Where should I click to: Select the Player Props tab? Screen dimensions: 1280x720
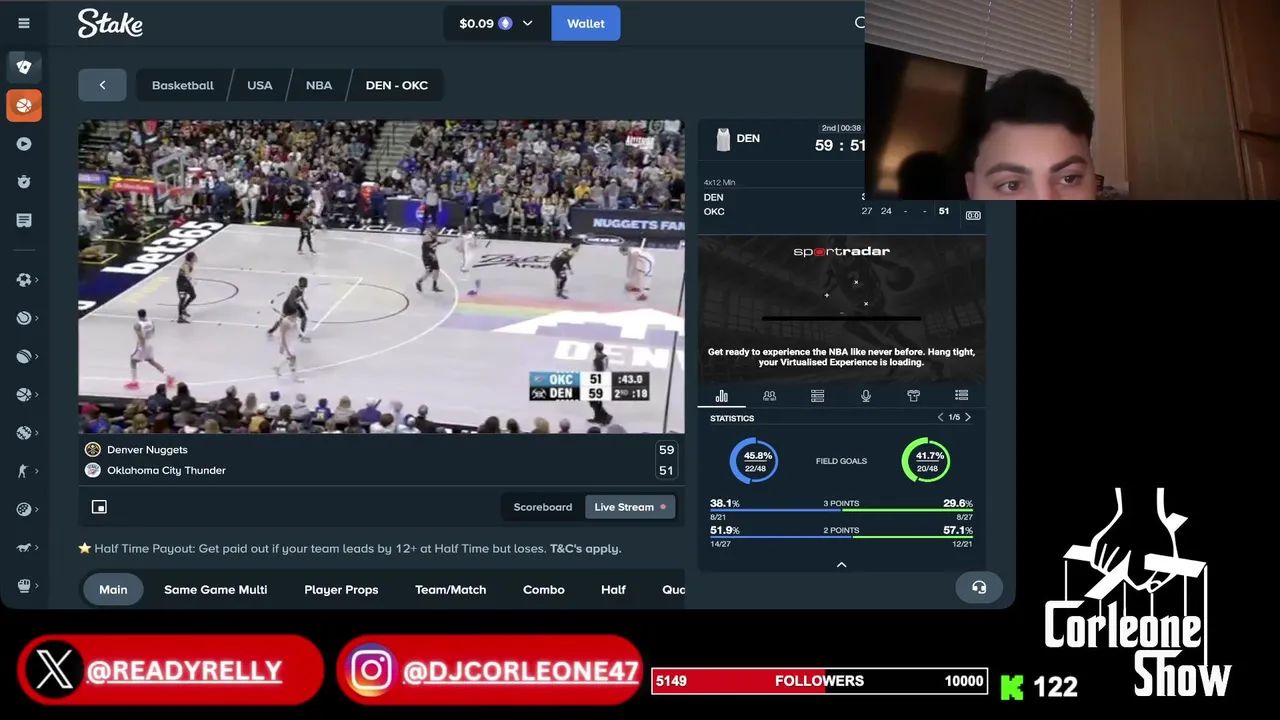coord(341,589)
